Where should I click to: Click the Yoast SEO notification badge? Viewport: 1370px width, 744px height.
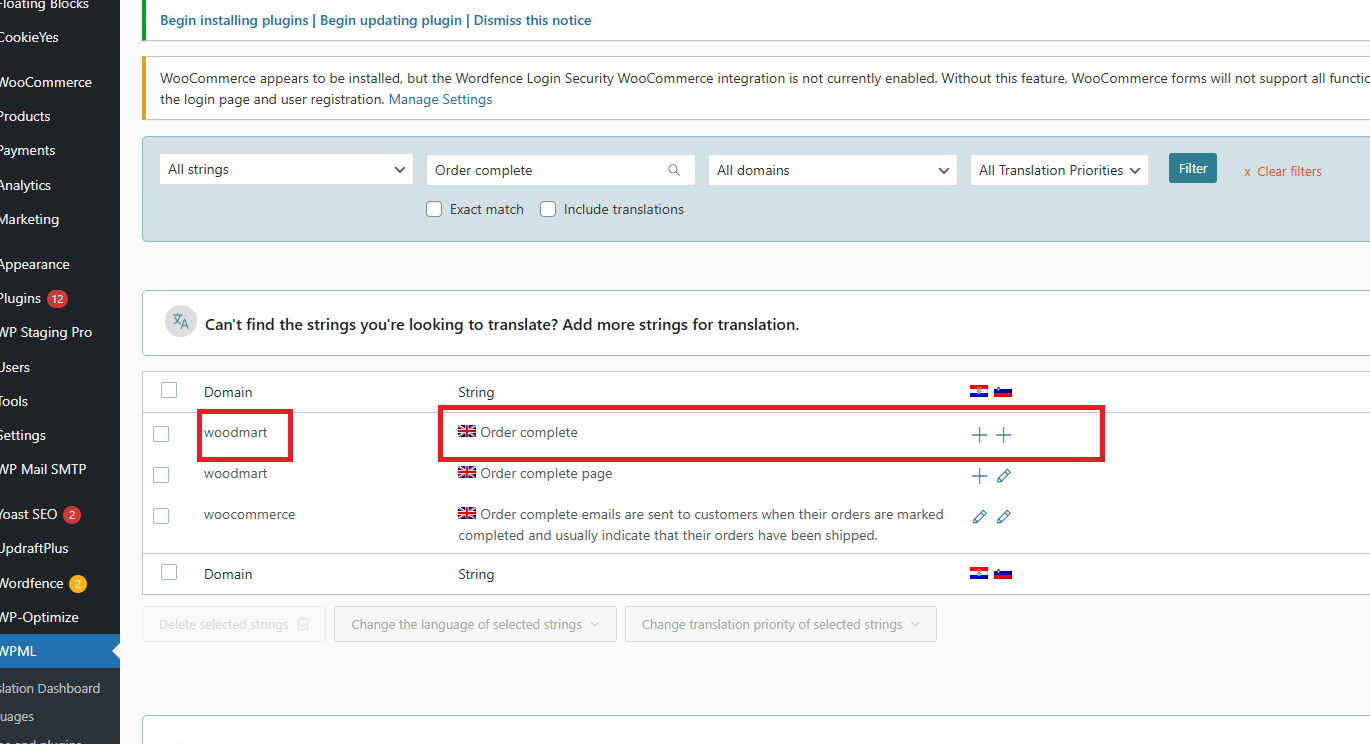coord(72,515)
